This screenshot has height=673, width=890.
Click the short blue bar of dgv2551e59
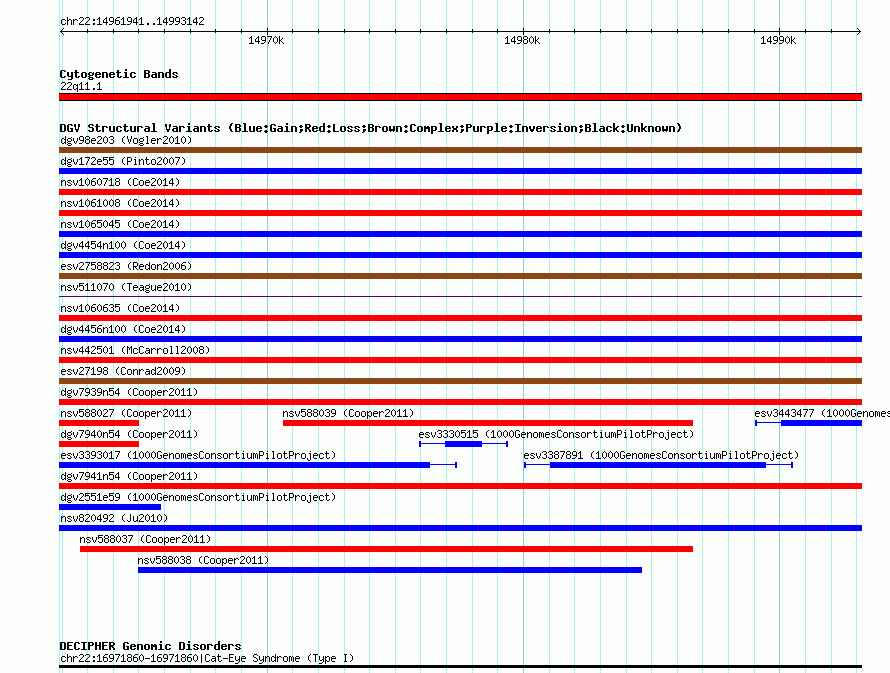(x=110, y=507)
